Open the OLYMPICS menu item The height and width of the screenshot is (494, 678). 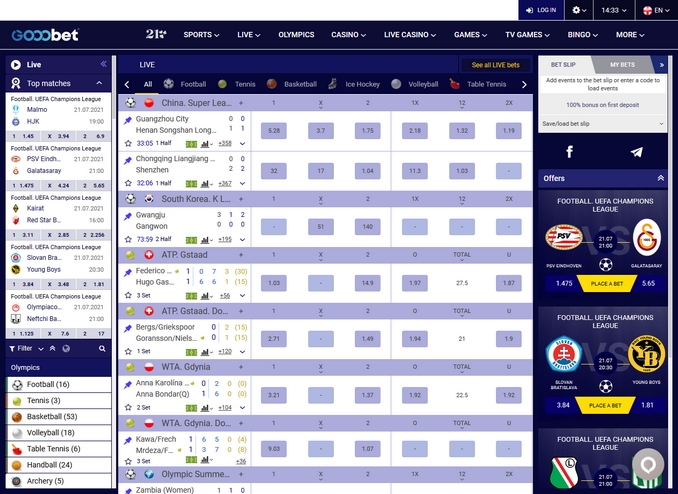tap(296, 35)
